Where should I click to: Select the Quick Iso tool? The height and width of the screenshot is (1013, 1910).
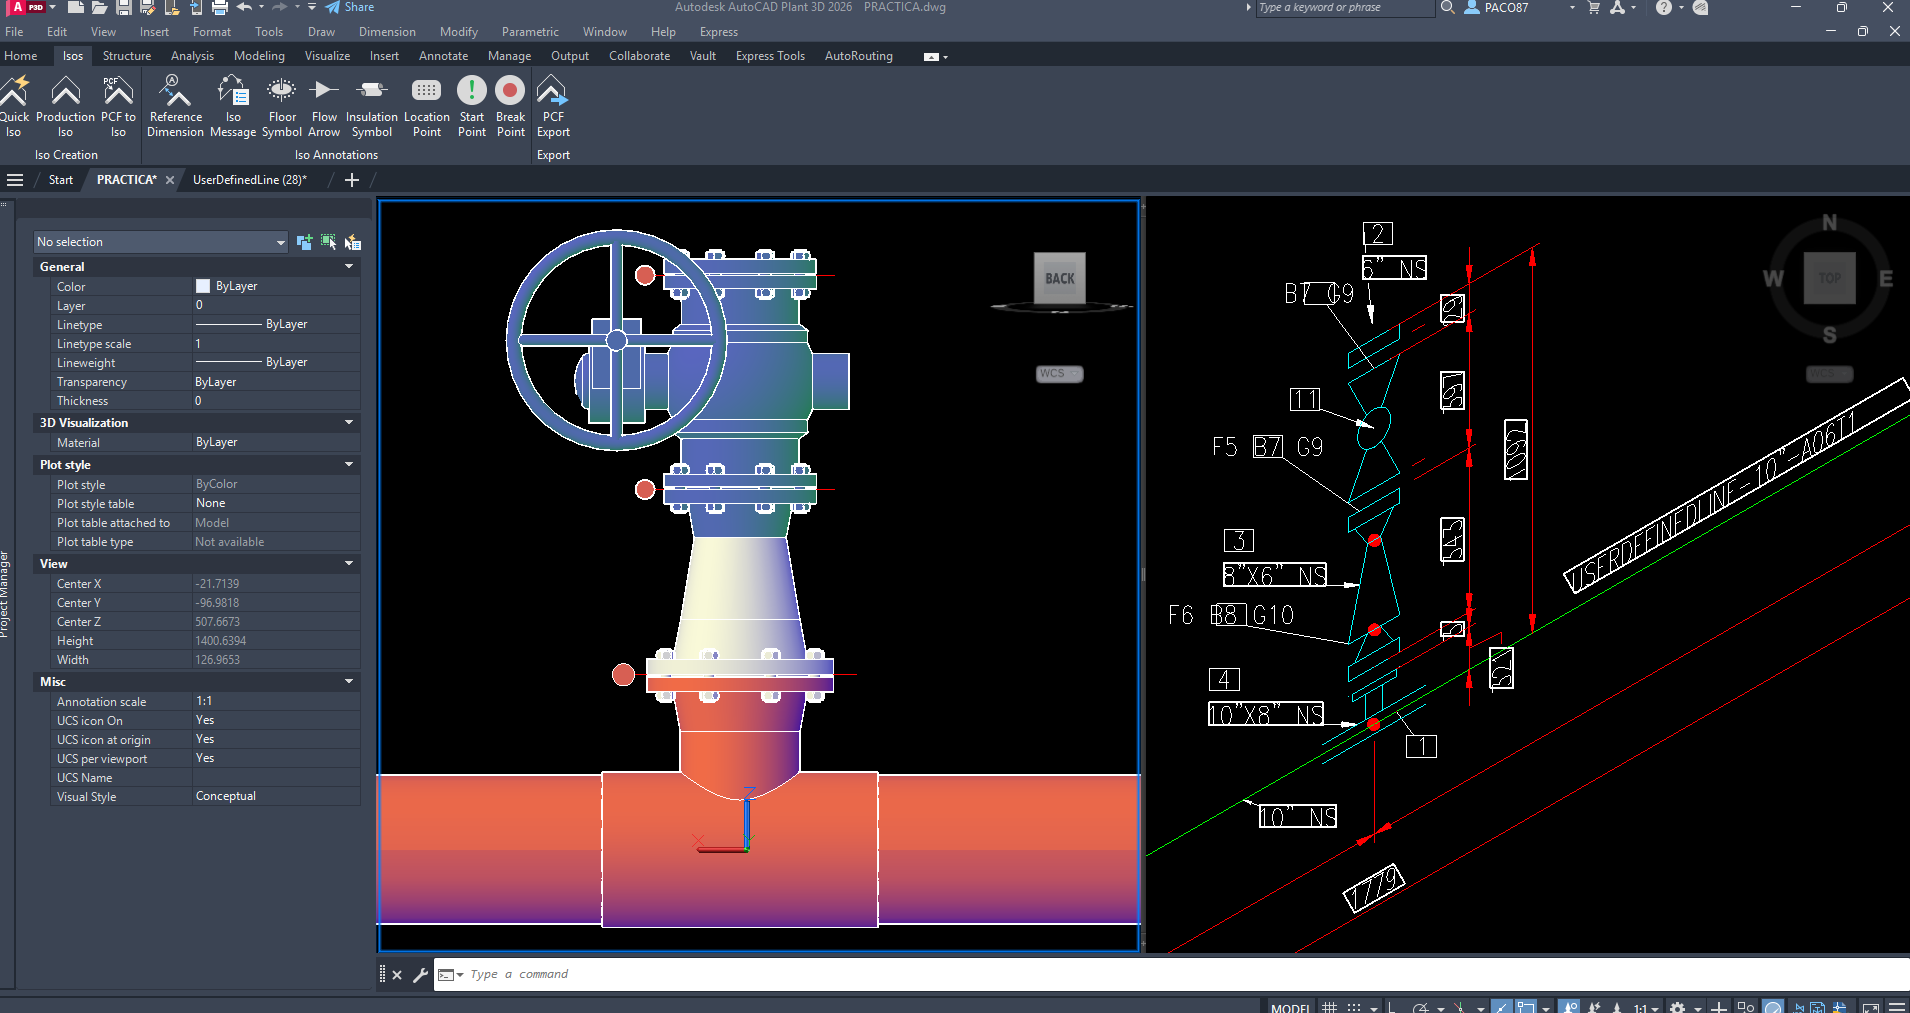[15, 105]
